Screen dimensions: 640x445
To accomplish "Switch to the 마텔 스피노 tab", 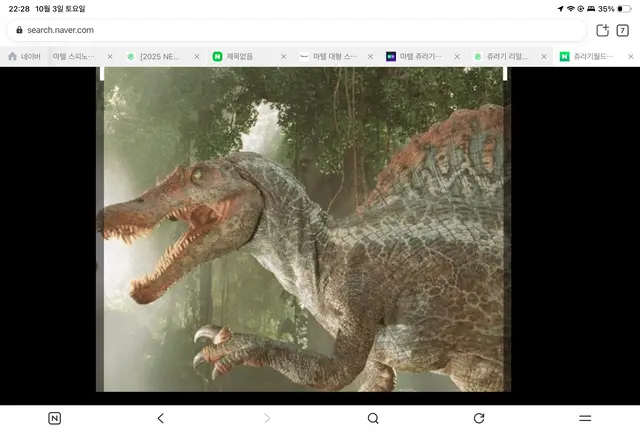I will click(x=73, y=56).
